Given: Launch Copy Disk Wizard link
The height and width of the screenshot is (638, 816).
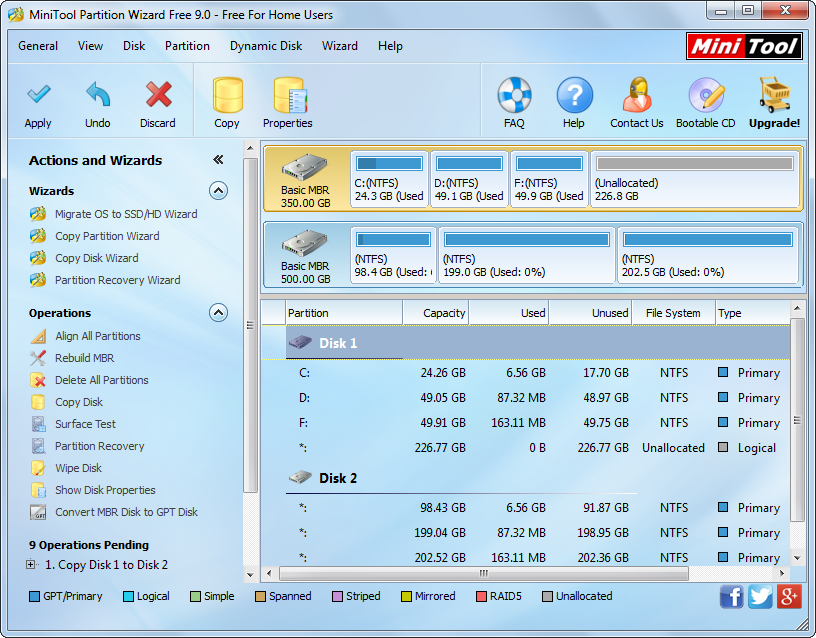Looking at the screenshot, I should [97, 258].
